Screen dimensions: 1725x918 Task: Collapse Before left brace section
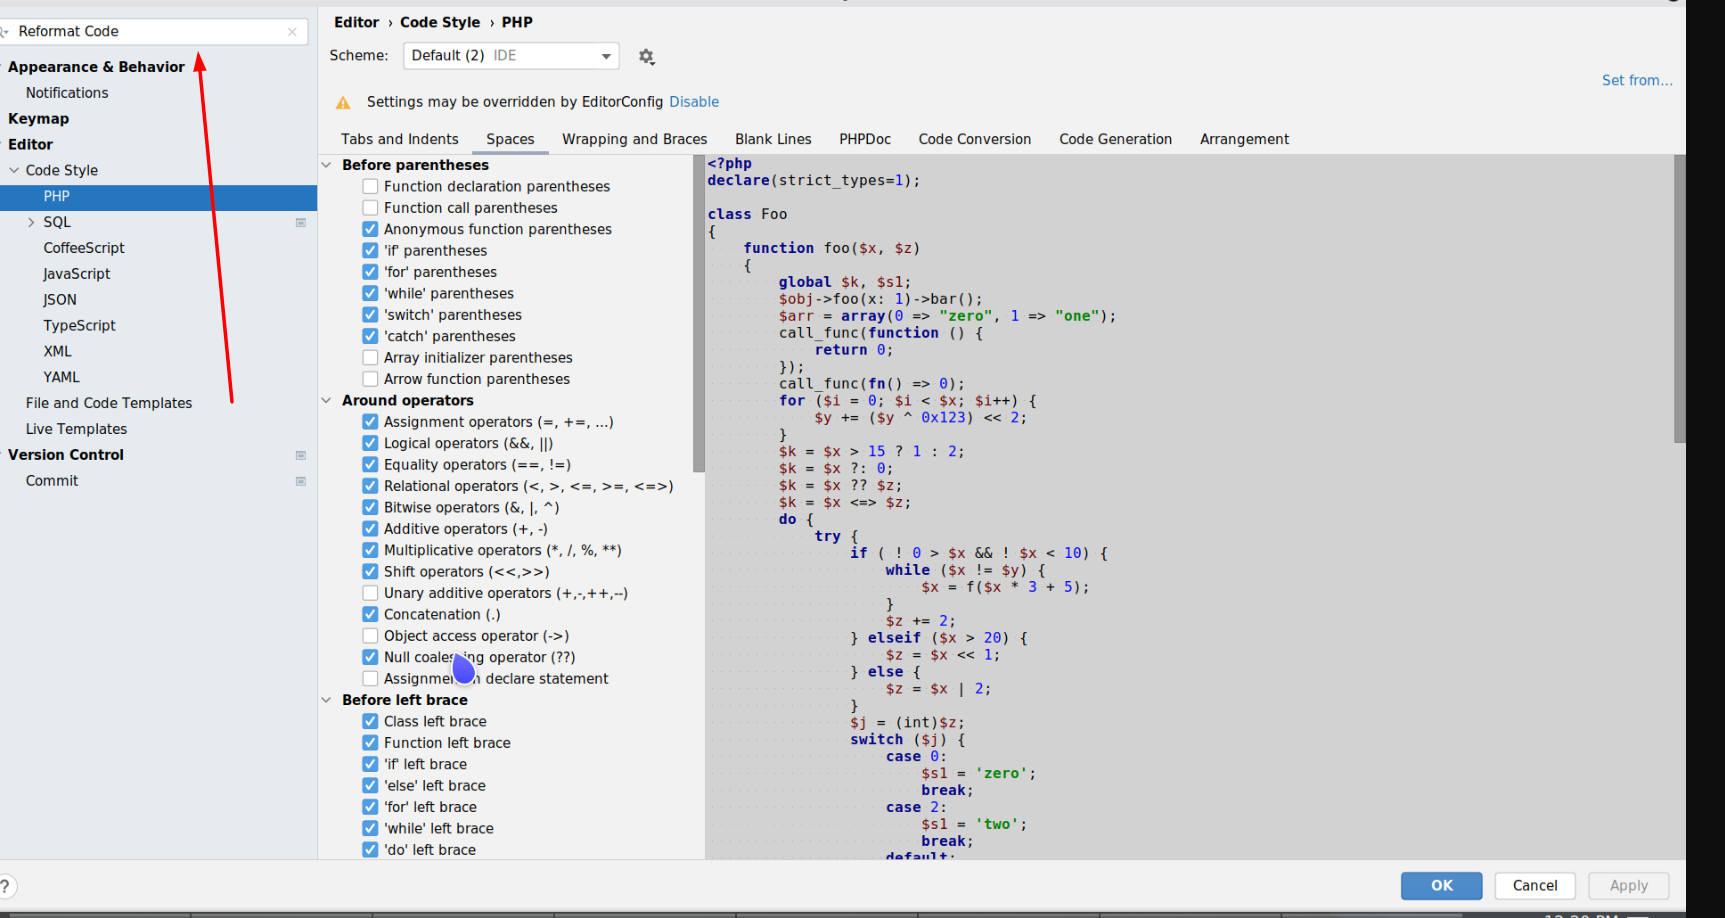[x=326, y=700]
